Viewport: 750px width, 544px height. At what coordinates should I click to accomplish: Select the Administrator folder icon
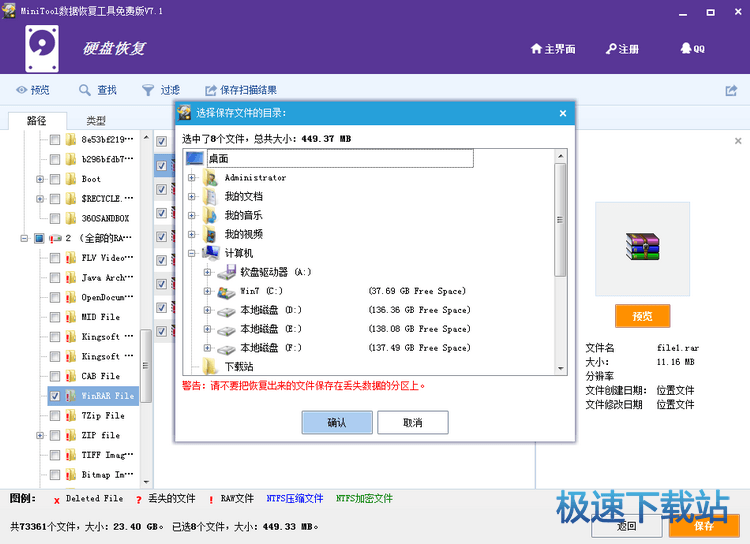click(x=210, y=178)
